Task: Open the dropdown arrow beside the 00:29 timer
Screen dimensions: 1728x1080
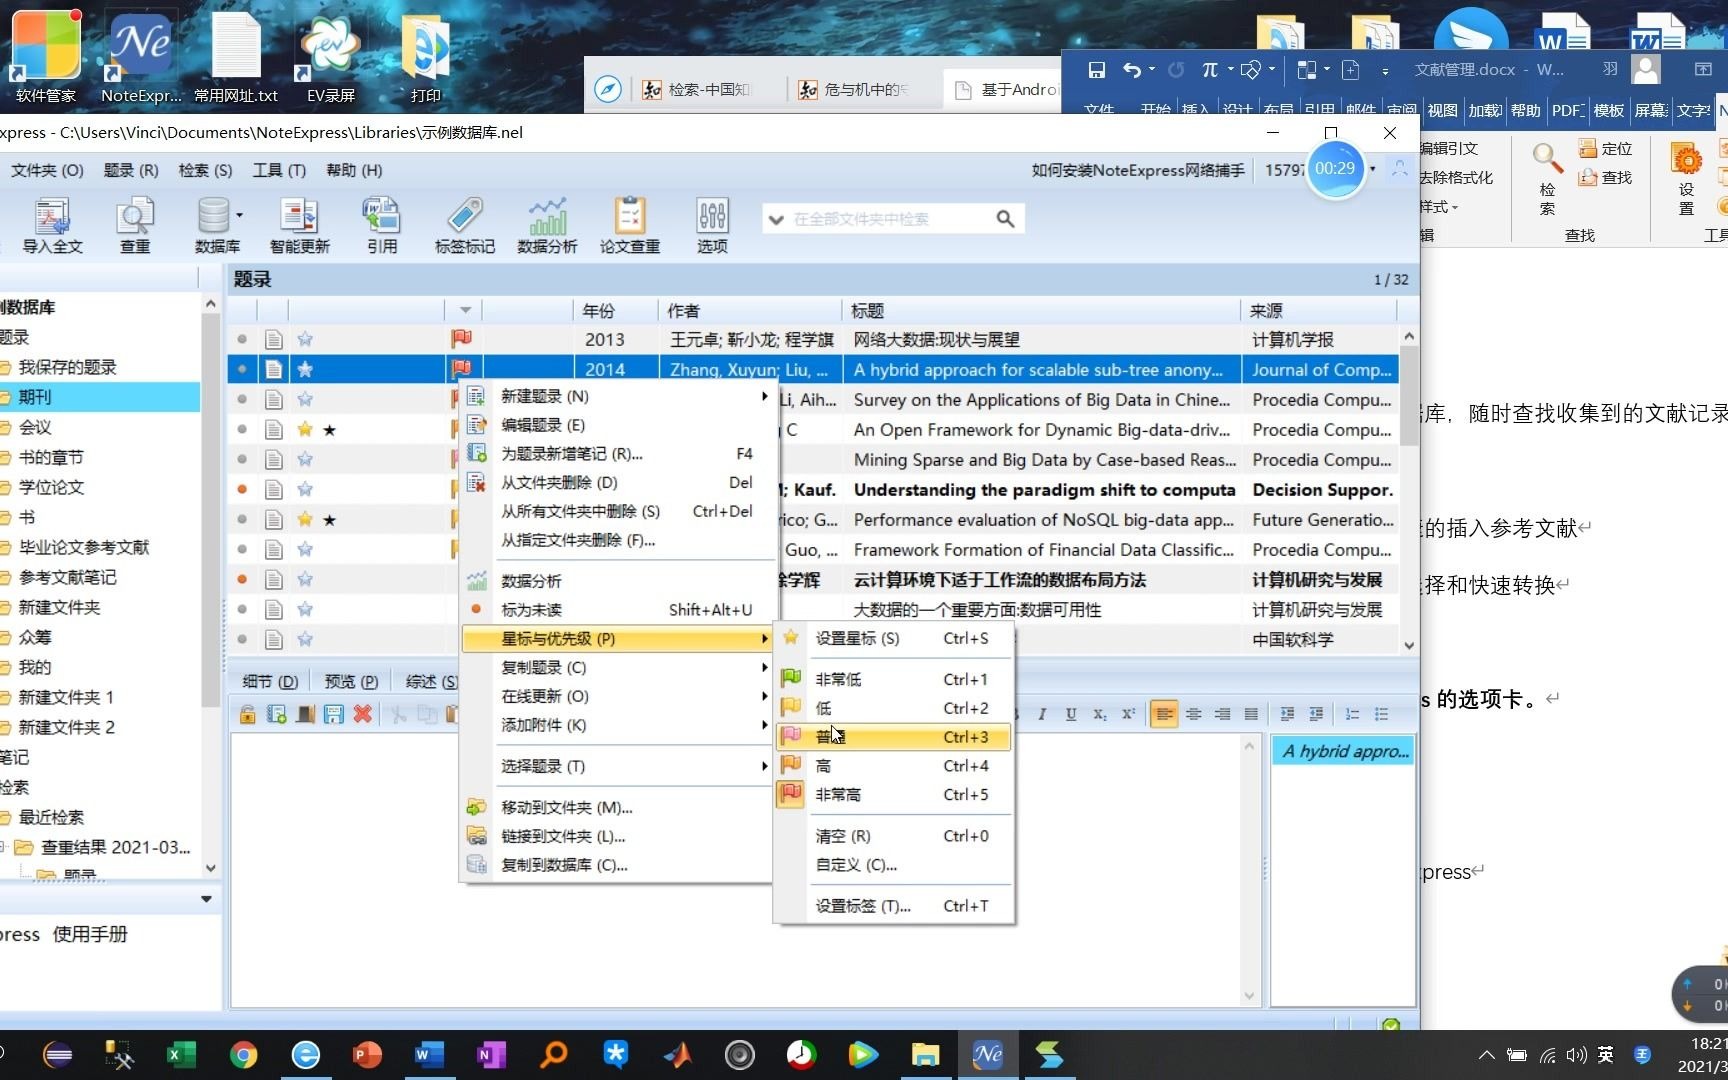Action: coord(1372,168)
